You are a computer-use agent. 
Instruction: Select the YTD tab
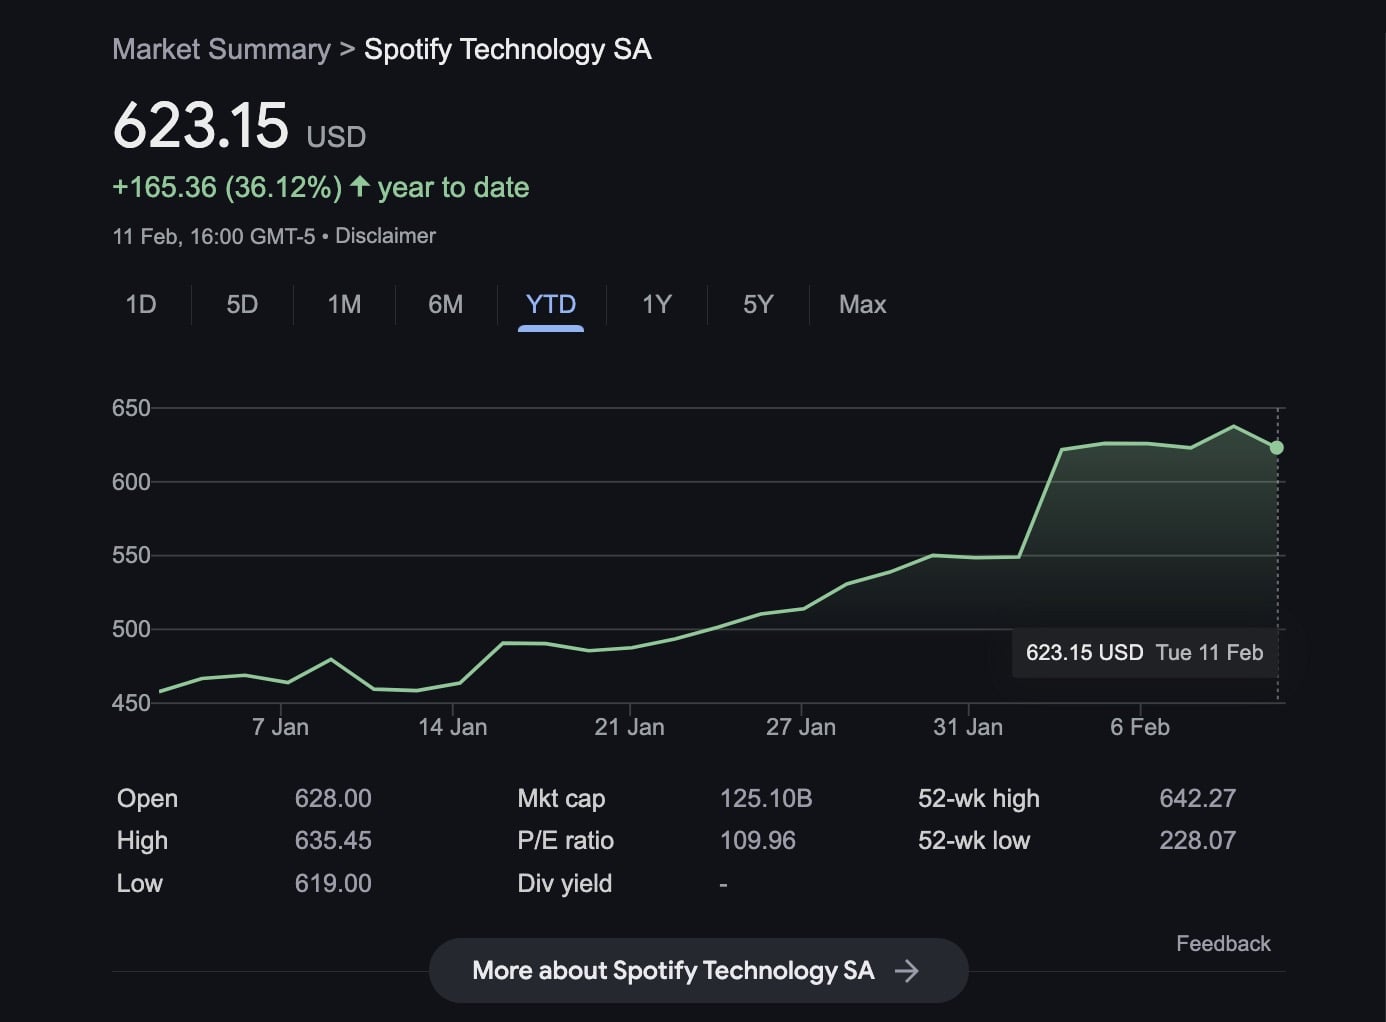pos(551,305)
